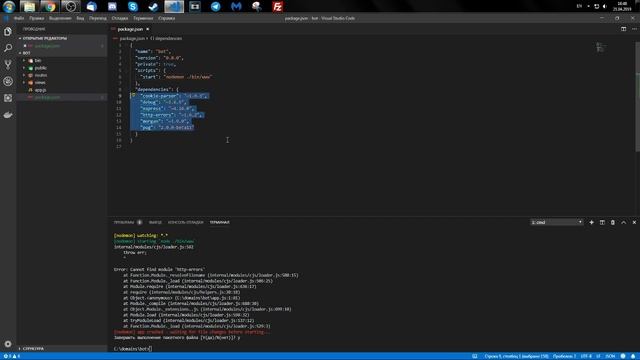
Task: Open the Help menu
Action: 167,18
